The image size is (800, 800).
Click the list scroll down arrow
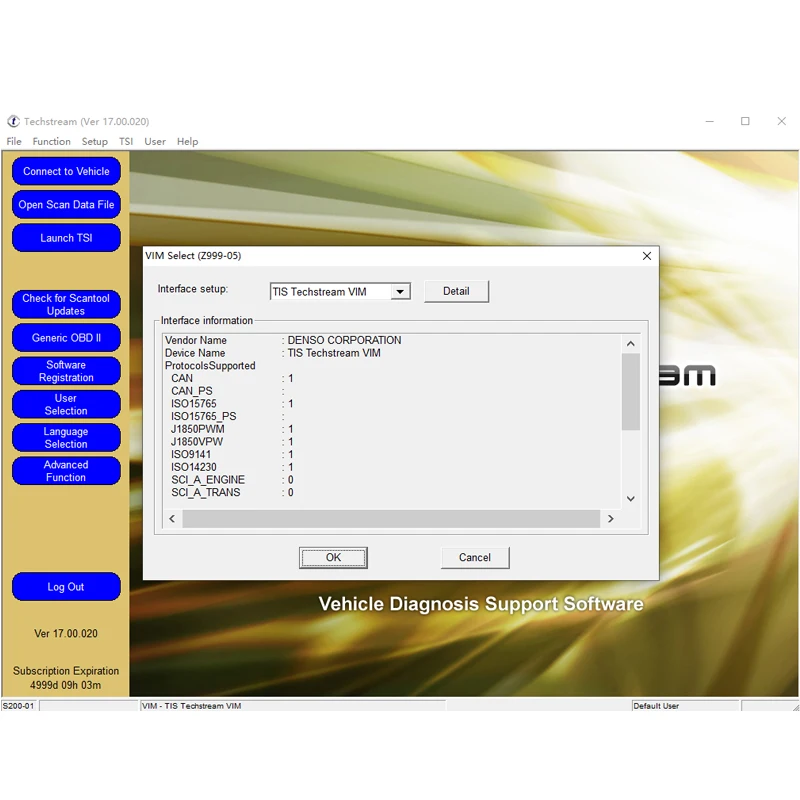point(631,499)
